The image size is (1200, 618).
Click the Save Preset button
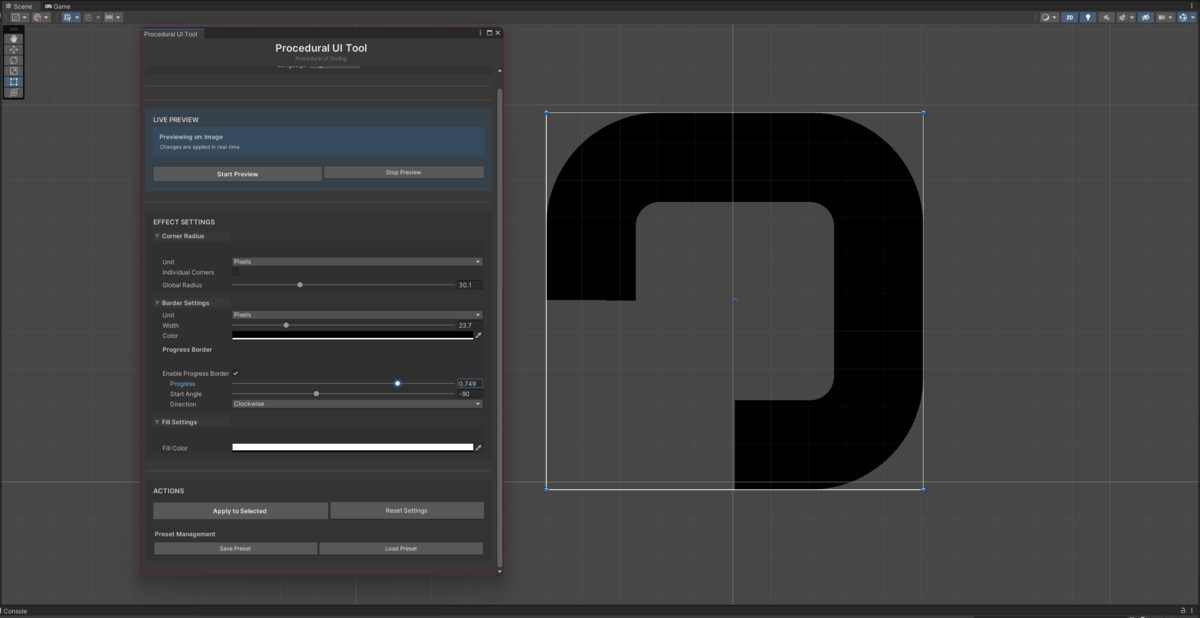coord(235,548)
